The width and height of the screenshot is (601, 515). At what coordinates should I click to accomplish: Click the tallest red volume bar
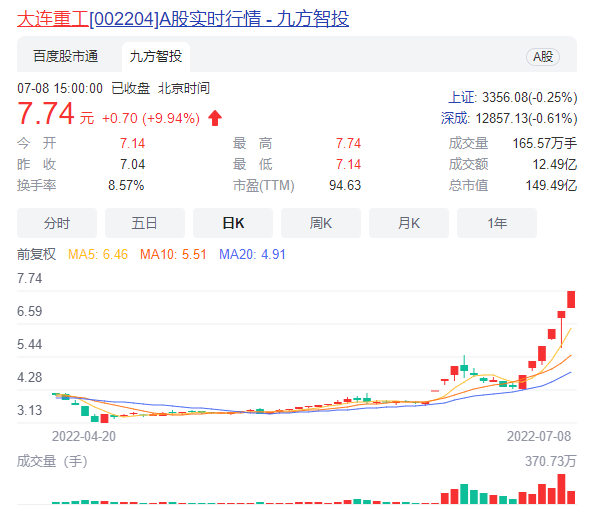pos(562,489)
